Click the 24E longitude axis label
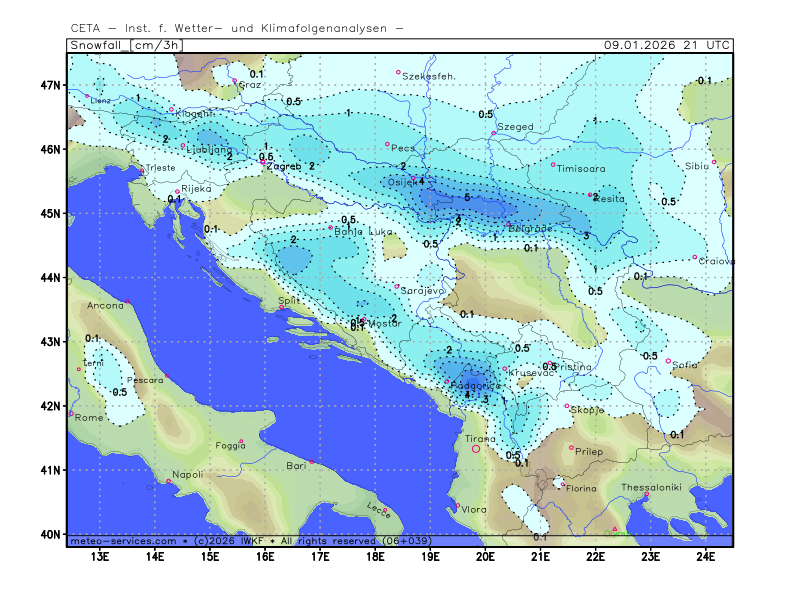Viewport: 800px width, 600px height. pyautogui.click(x=704, y=554)
